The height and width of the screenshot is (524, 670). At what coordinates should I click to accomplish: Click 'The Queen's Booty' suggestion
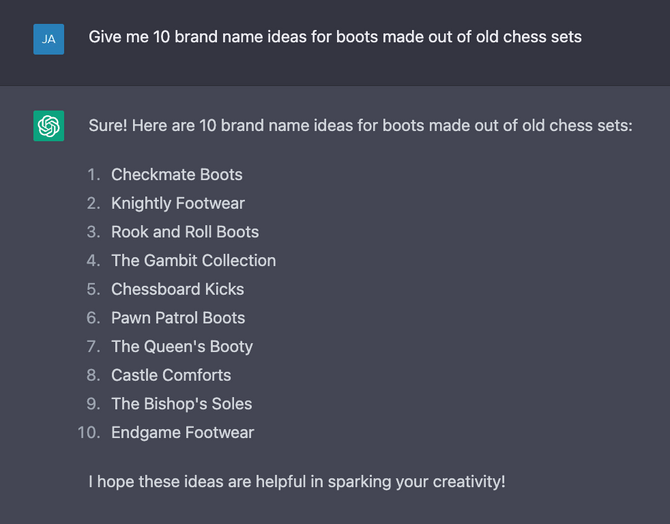pyautogui.click(x=182, y=347)
